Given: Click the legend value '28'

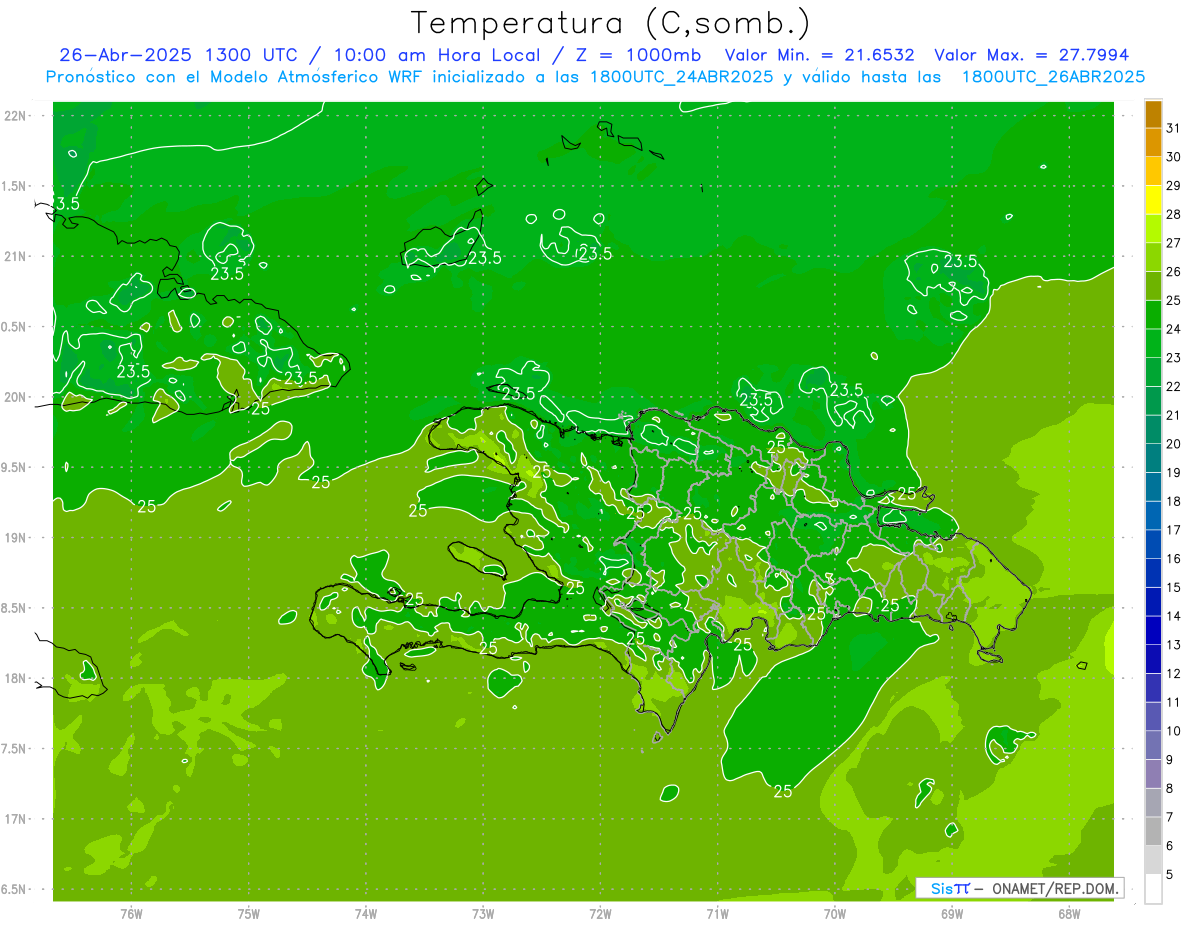Looking at the screenshot, I should click(1173, 214).
